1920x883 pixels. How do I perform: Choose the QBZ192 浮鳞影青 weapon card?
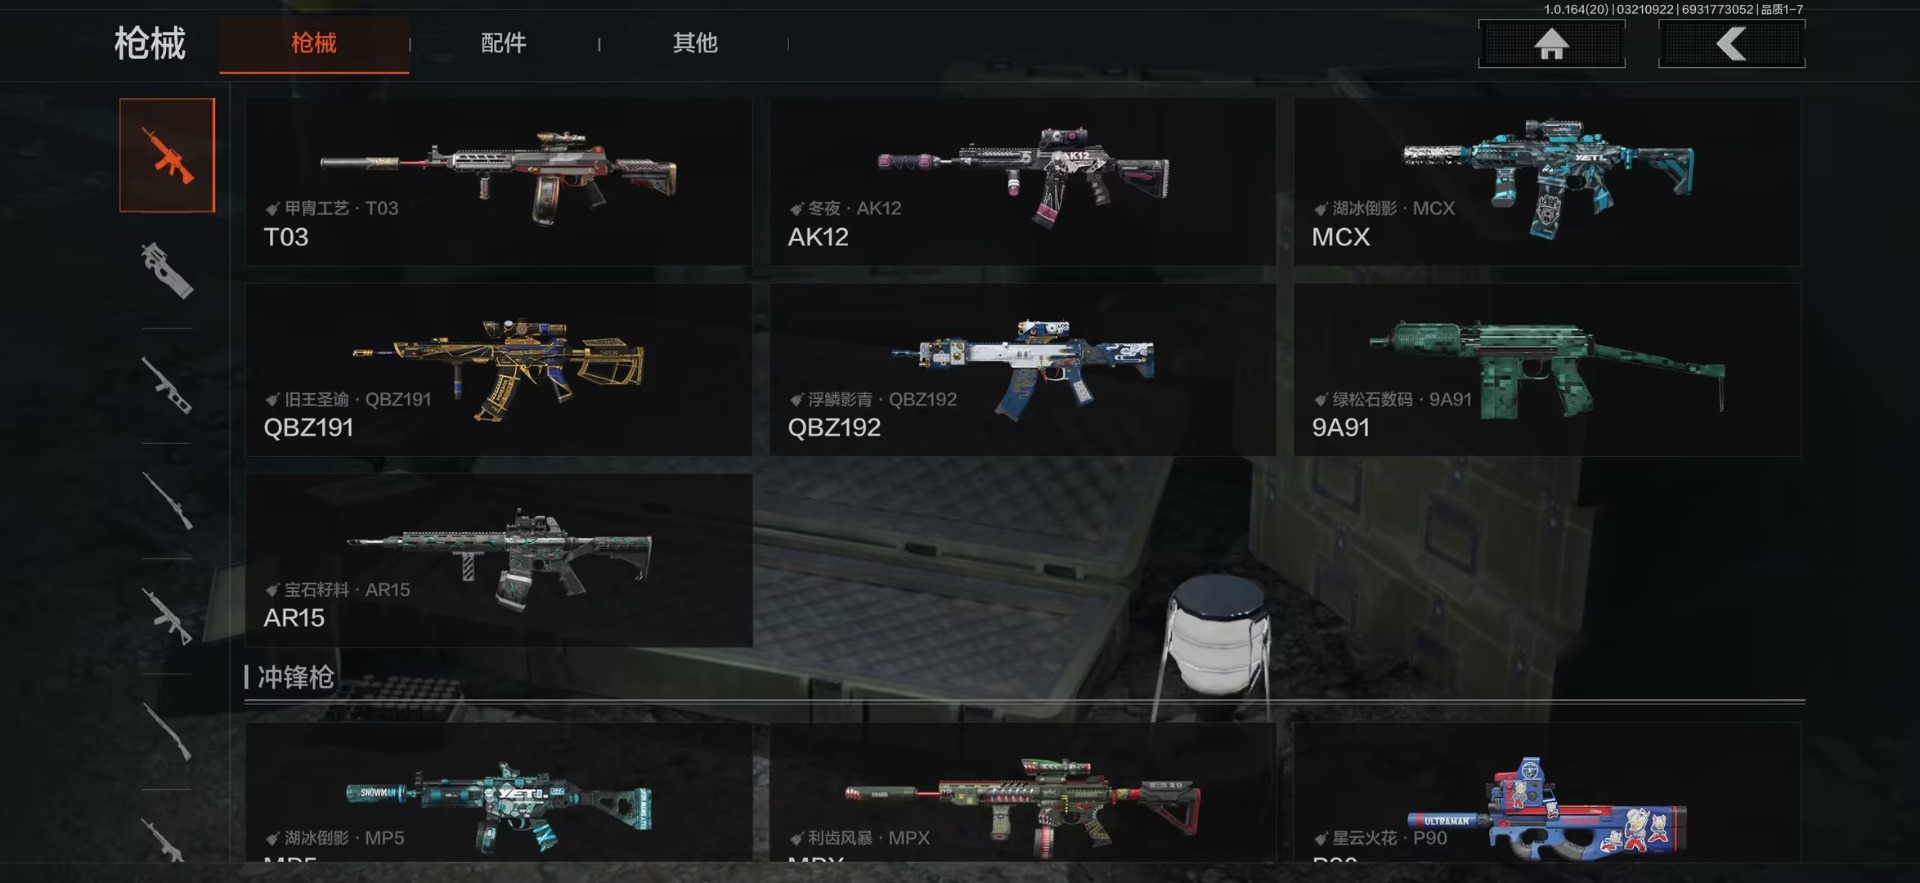1023,370
